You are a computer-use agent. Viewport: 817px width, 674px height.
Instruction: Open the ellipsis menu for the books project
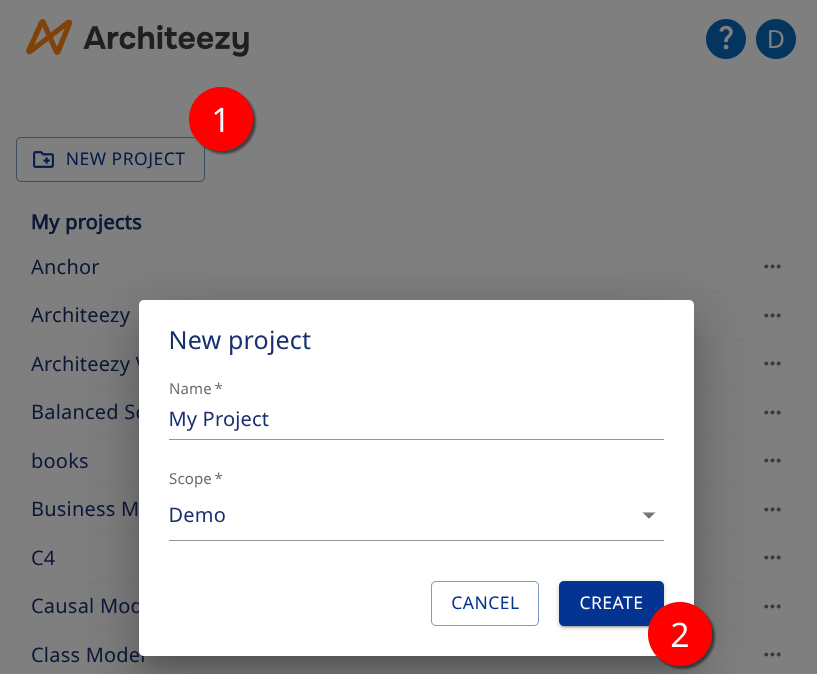click(772, 461)
